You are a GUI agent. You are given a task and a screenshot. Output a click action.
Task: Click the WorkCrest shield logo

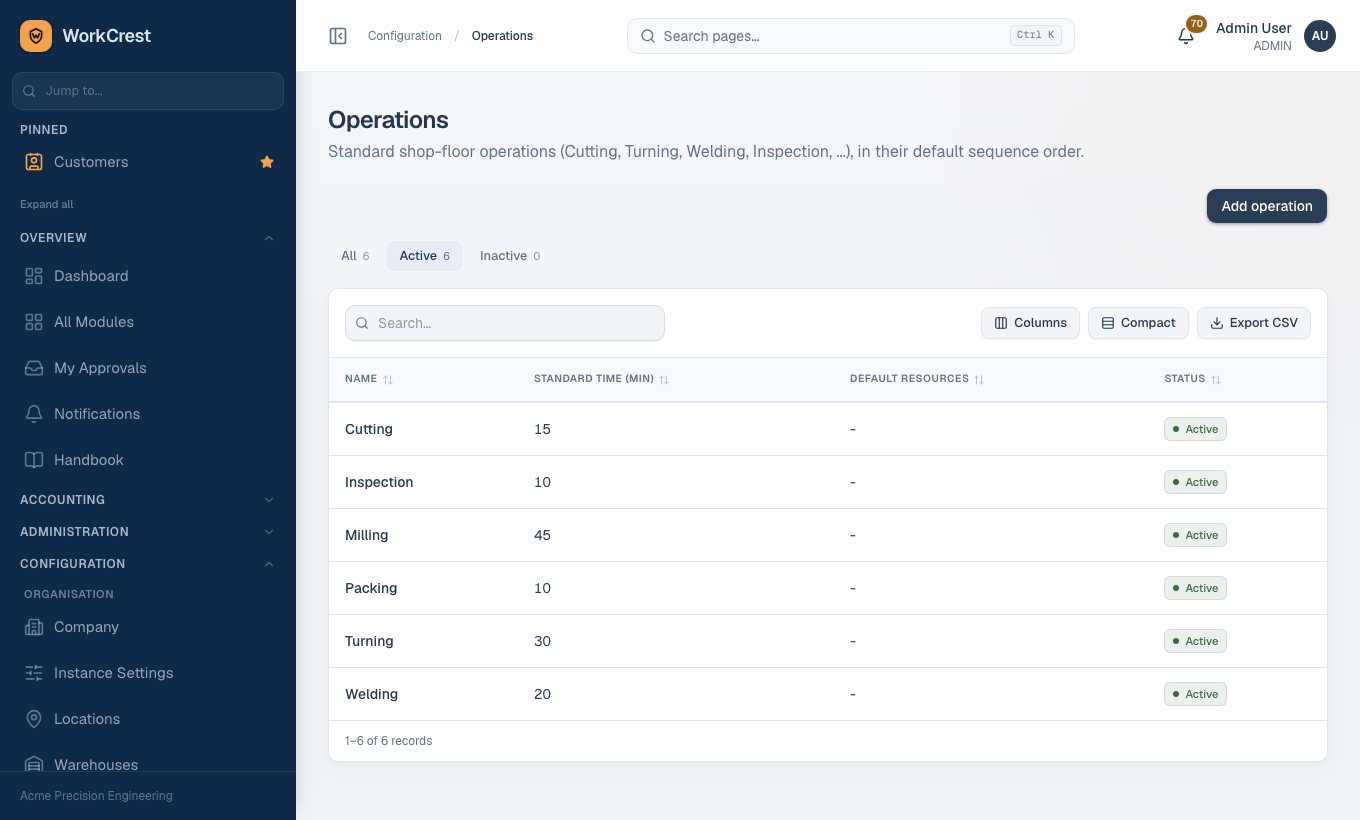tap(36, 36)
